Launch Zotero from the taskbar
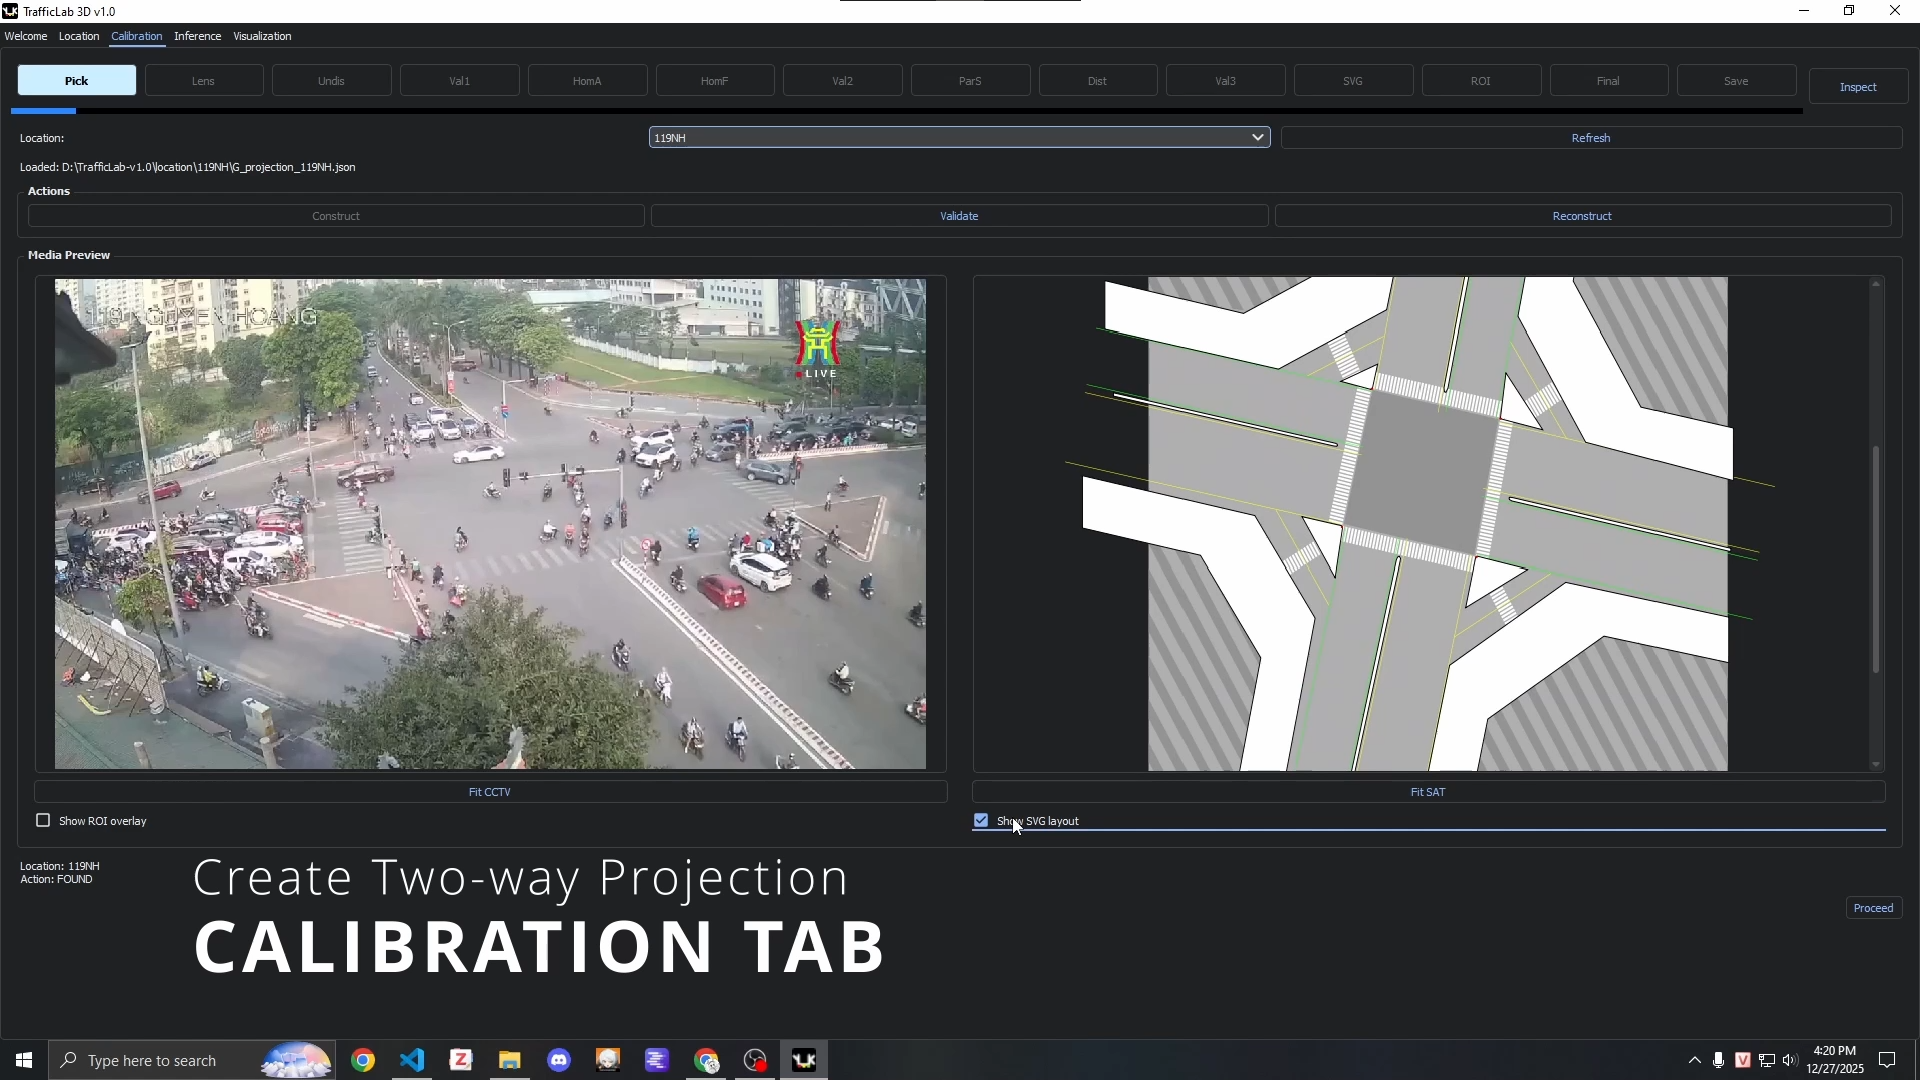Screen dimensions: 1920x1080 (461, 1060)
